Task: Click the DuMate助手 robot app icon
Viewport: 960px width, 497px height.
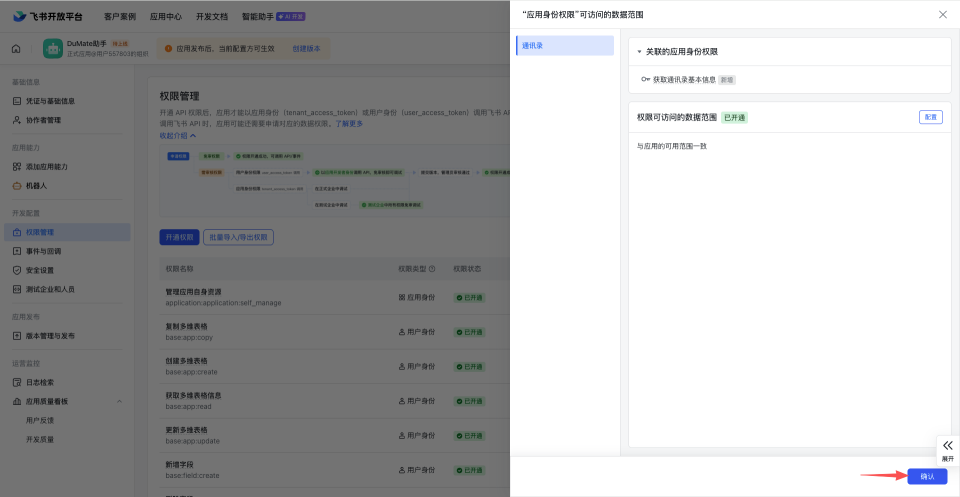Action: tap(53, 48)
